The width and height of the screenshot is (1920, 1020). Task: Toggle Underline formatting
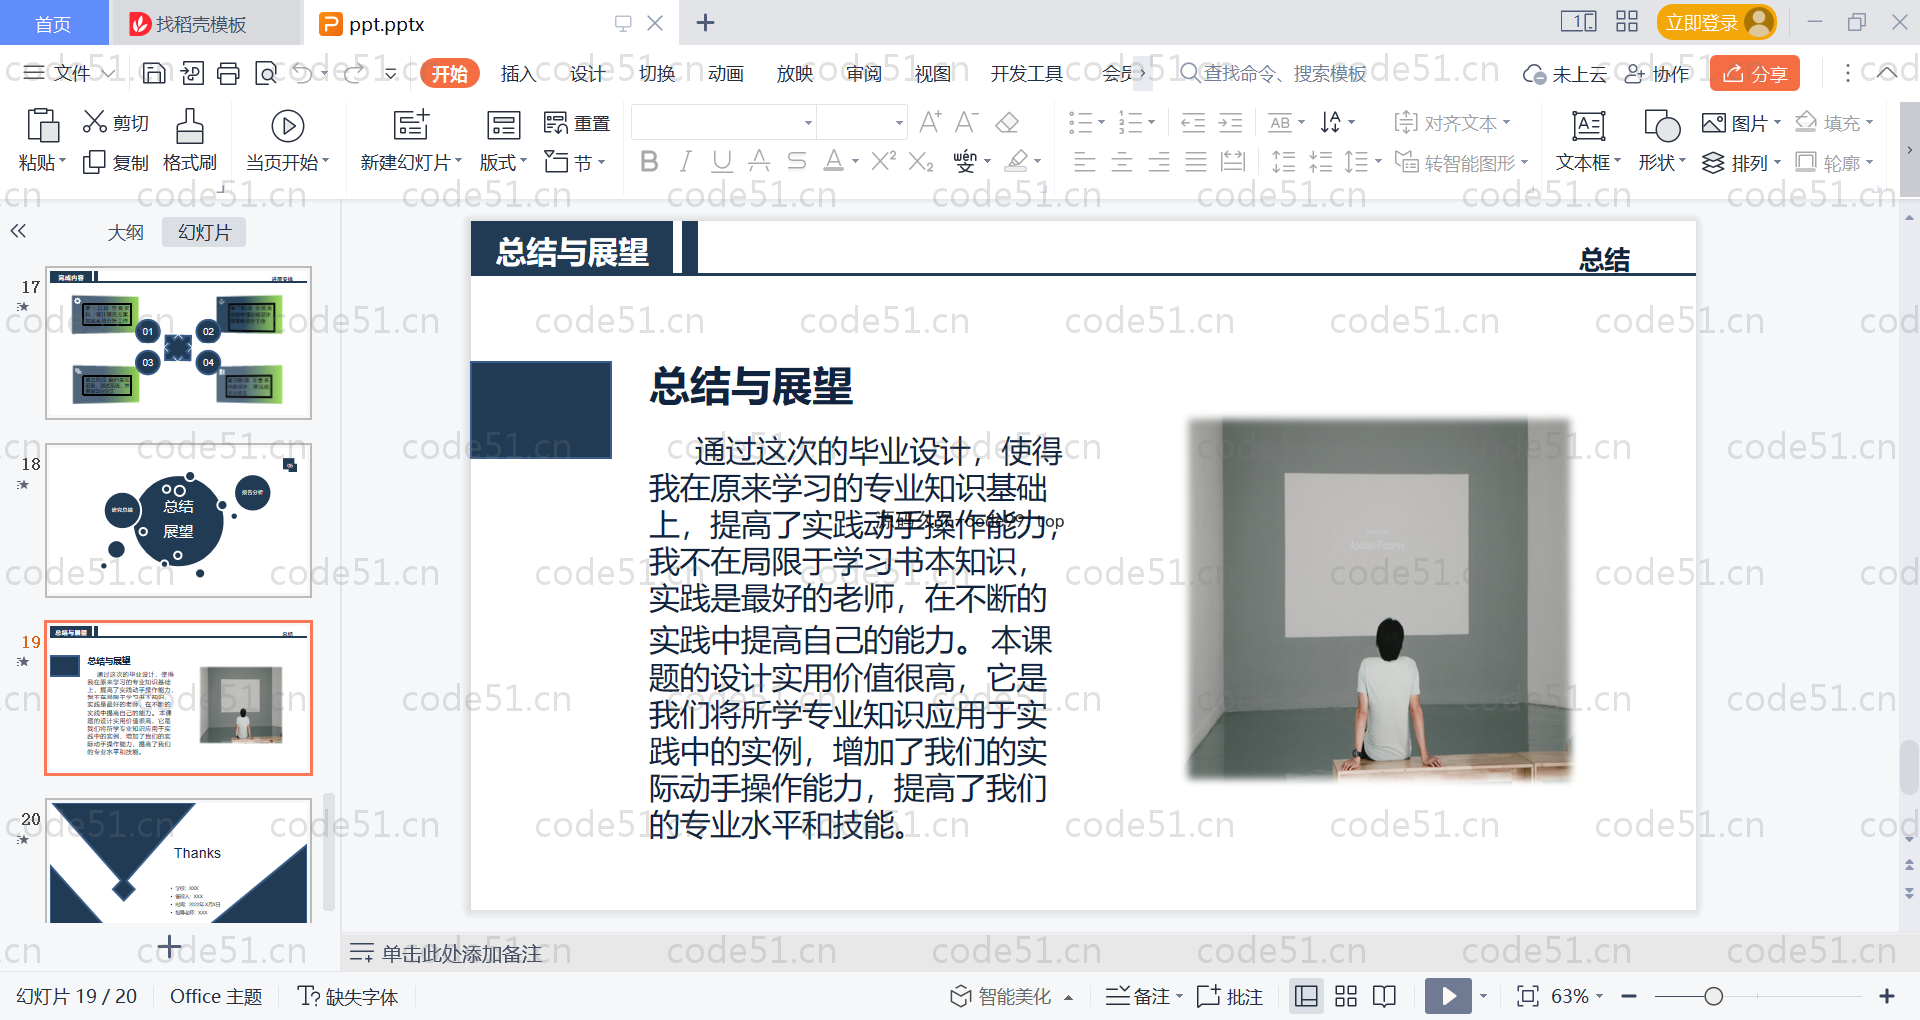722,161
